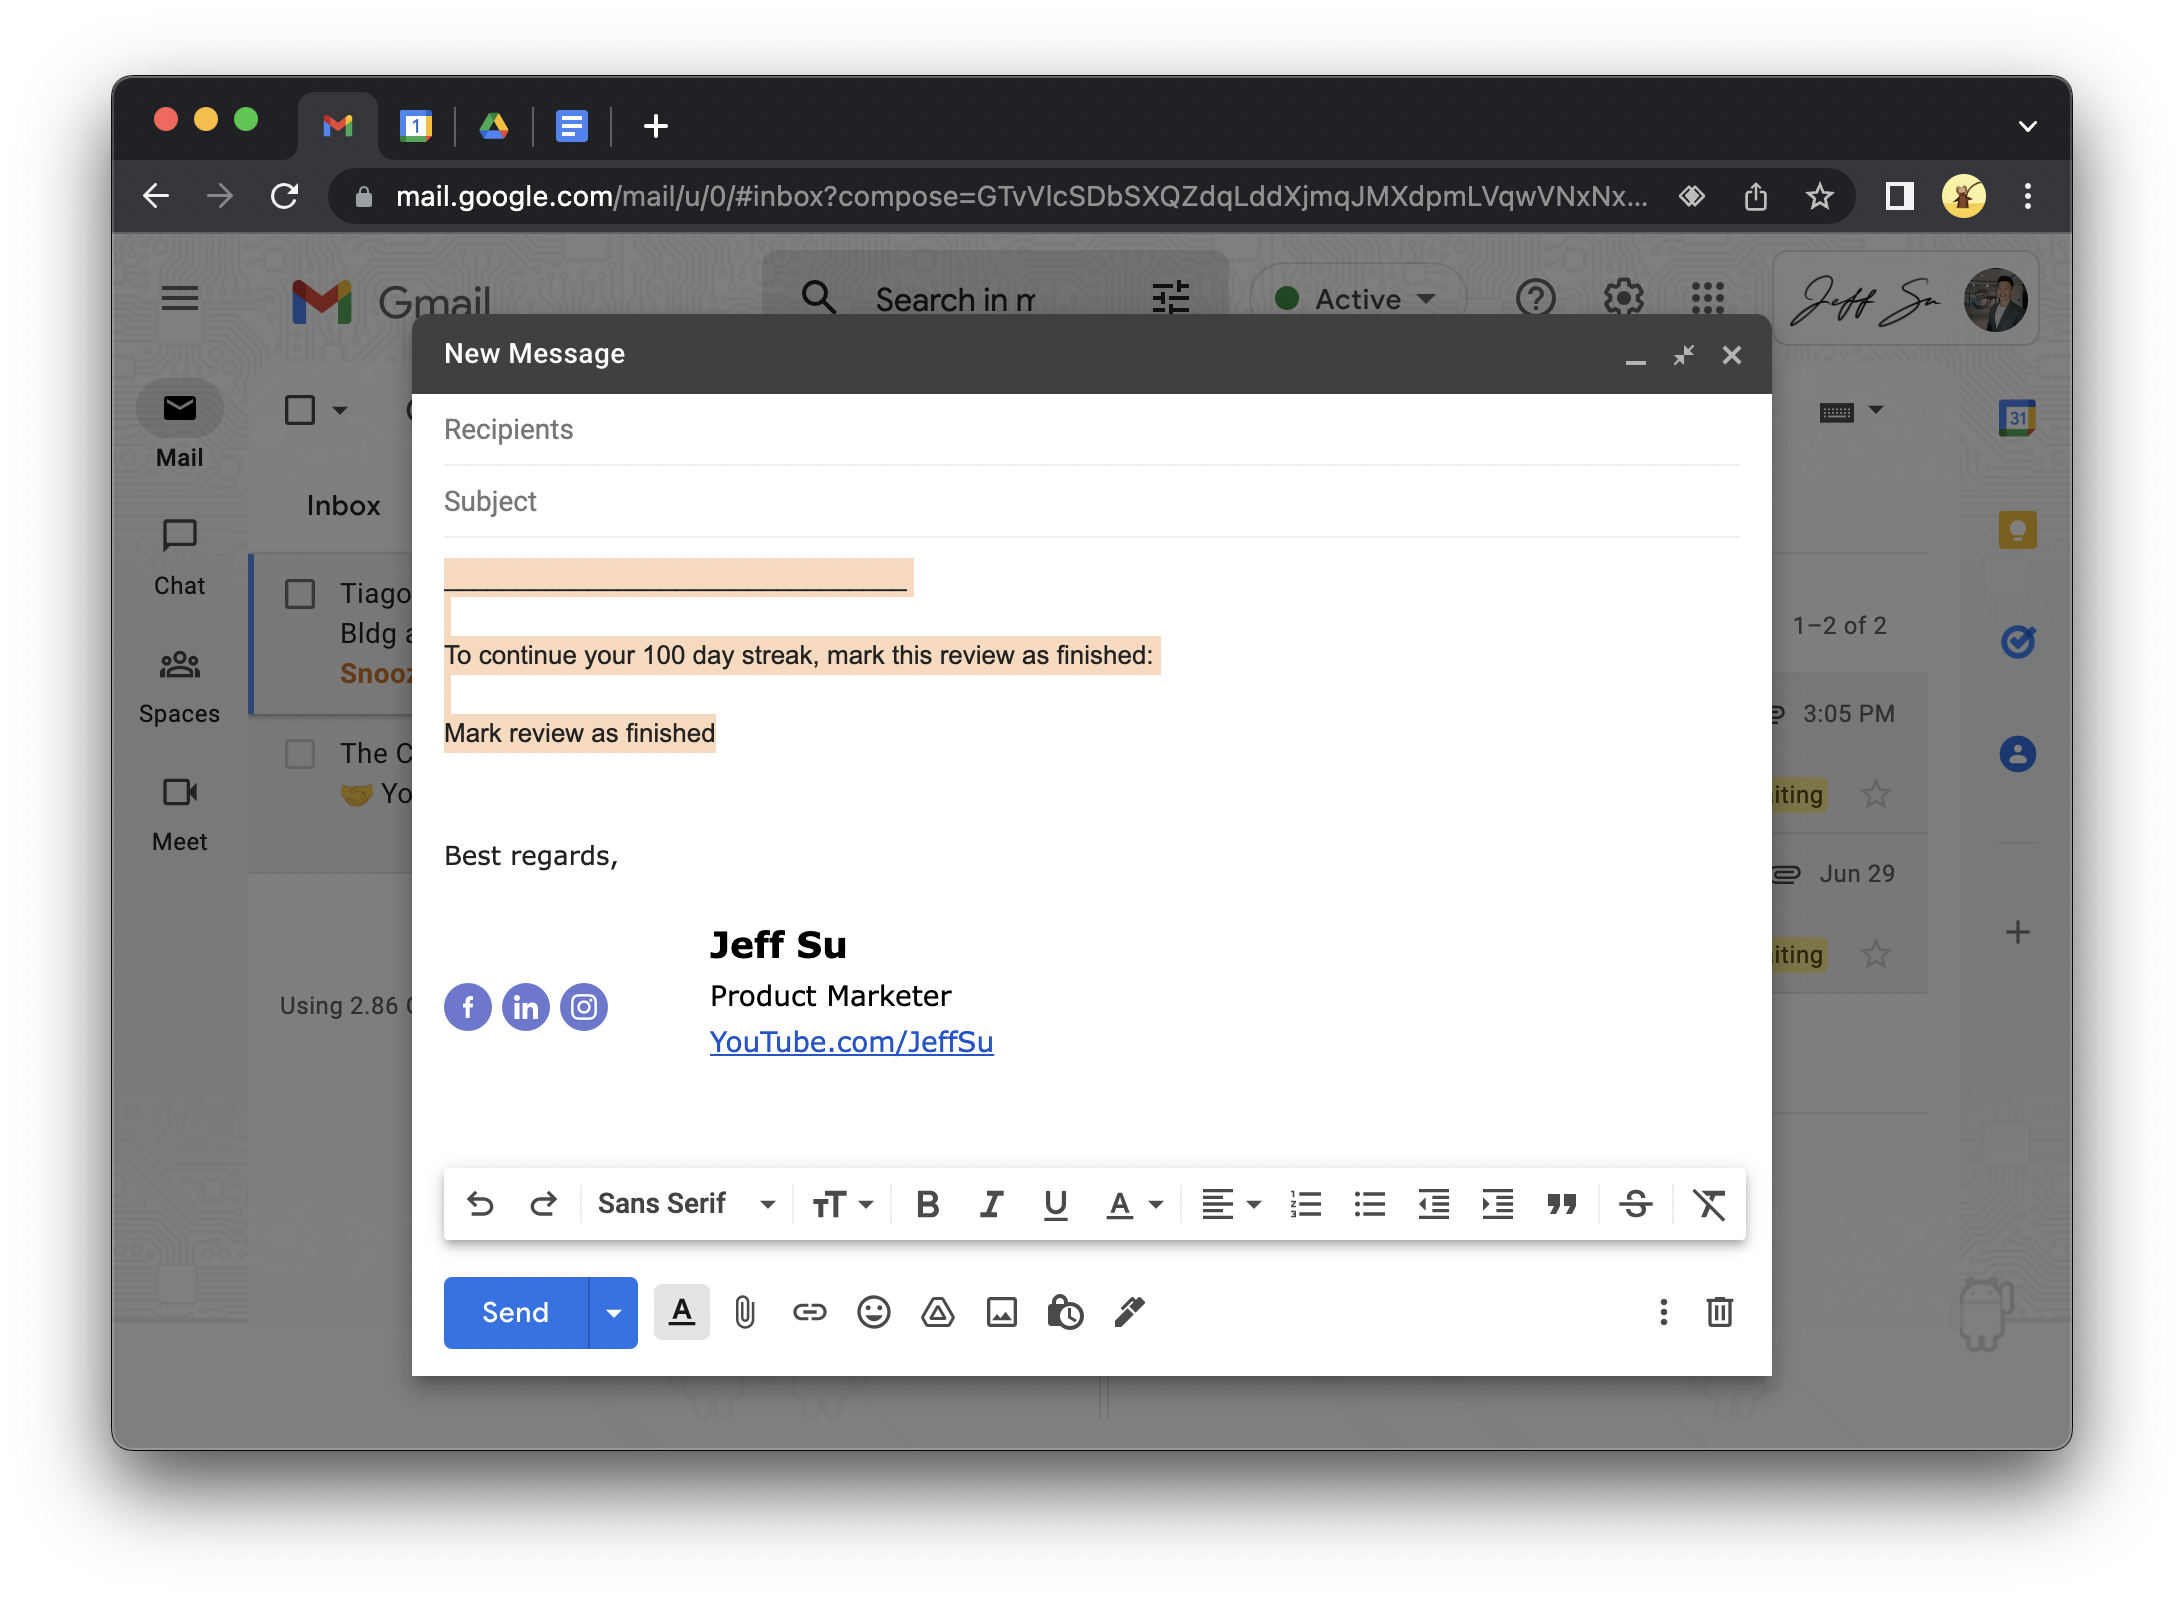Insert a photo into the email
Screen dimensions: 2184x1598
pyautogui.click(x=1001, y=1312)
